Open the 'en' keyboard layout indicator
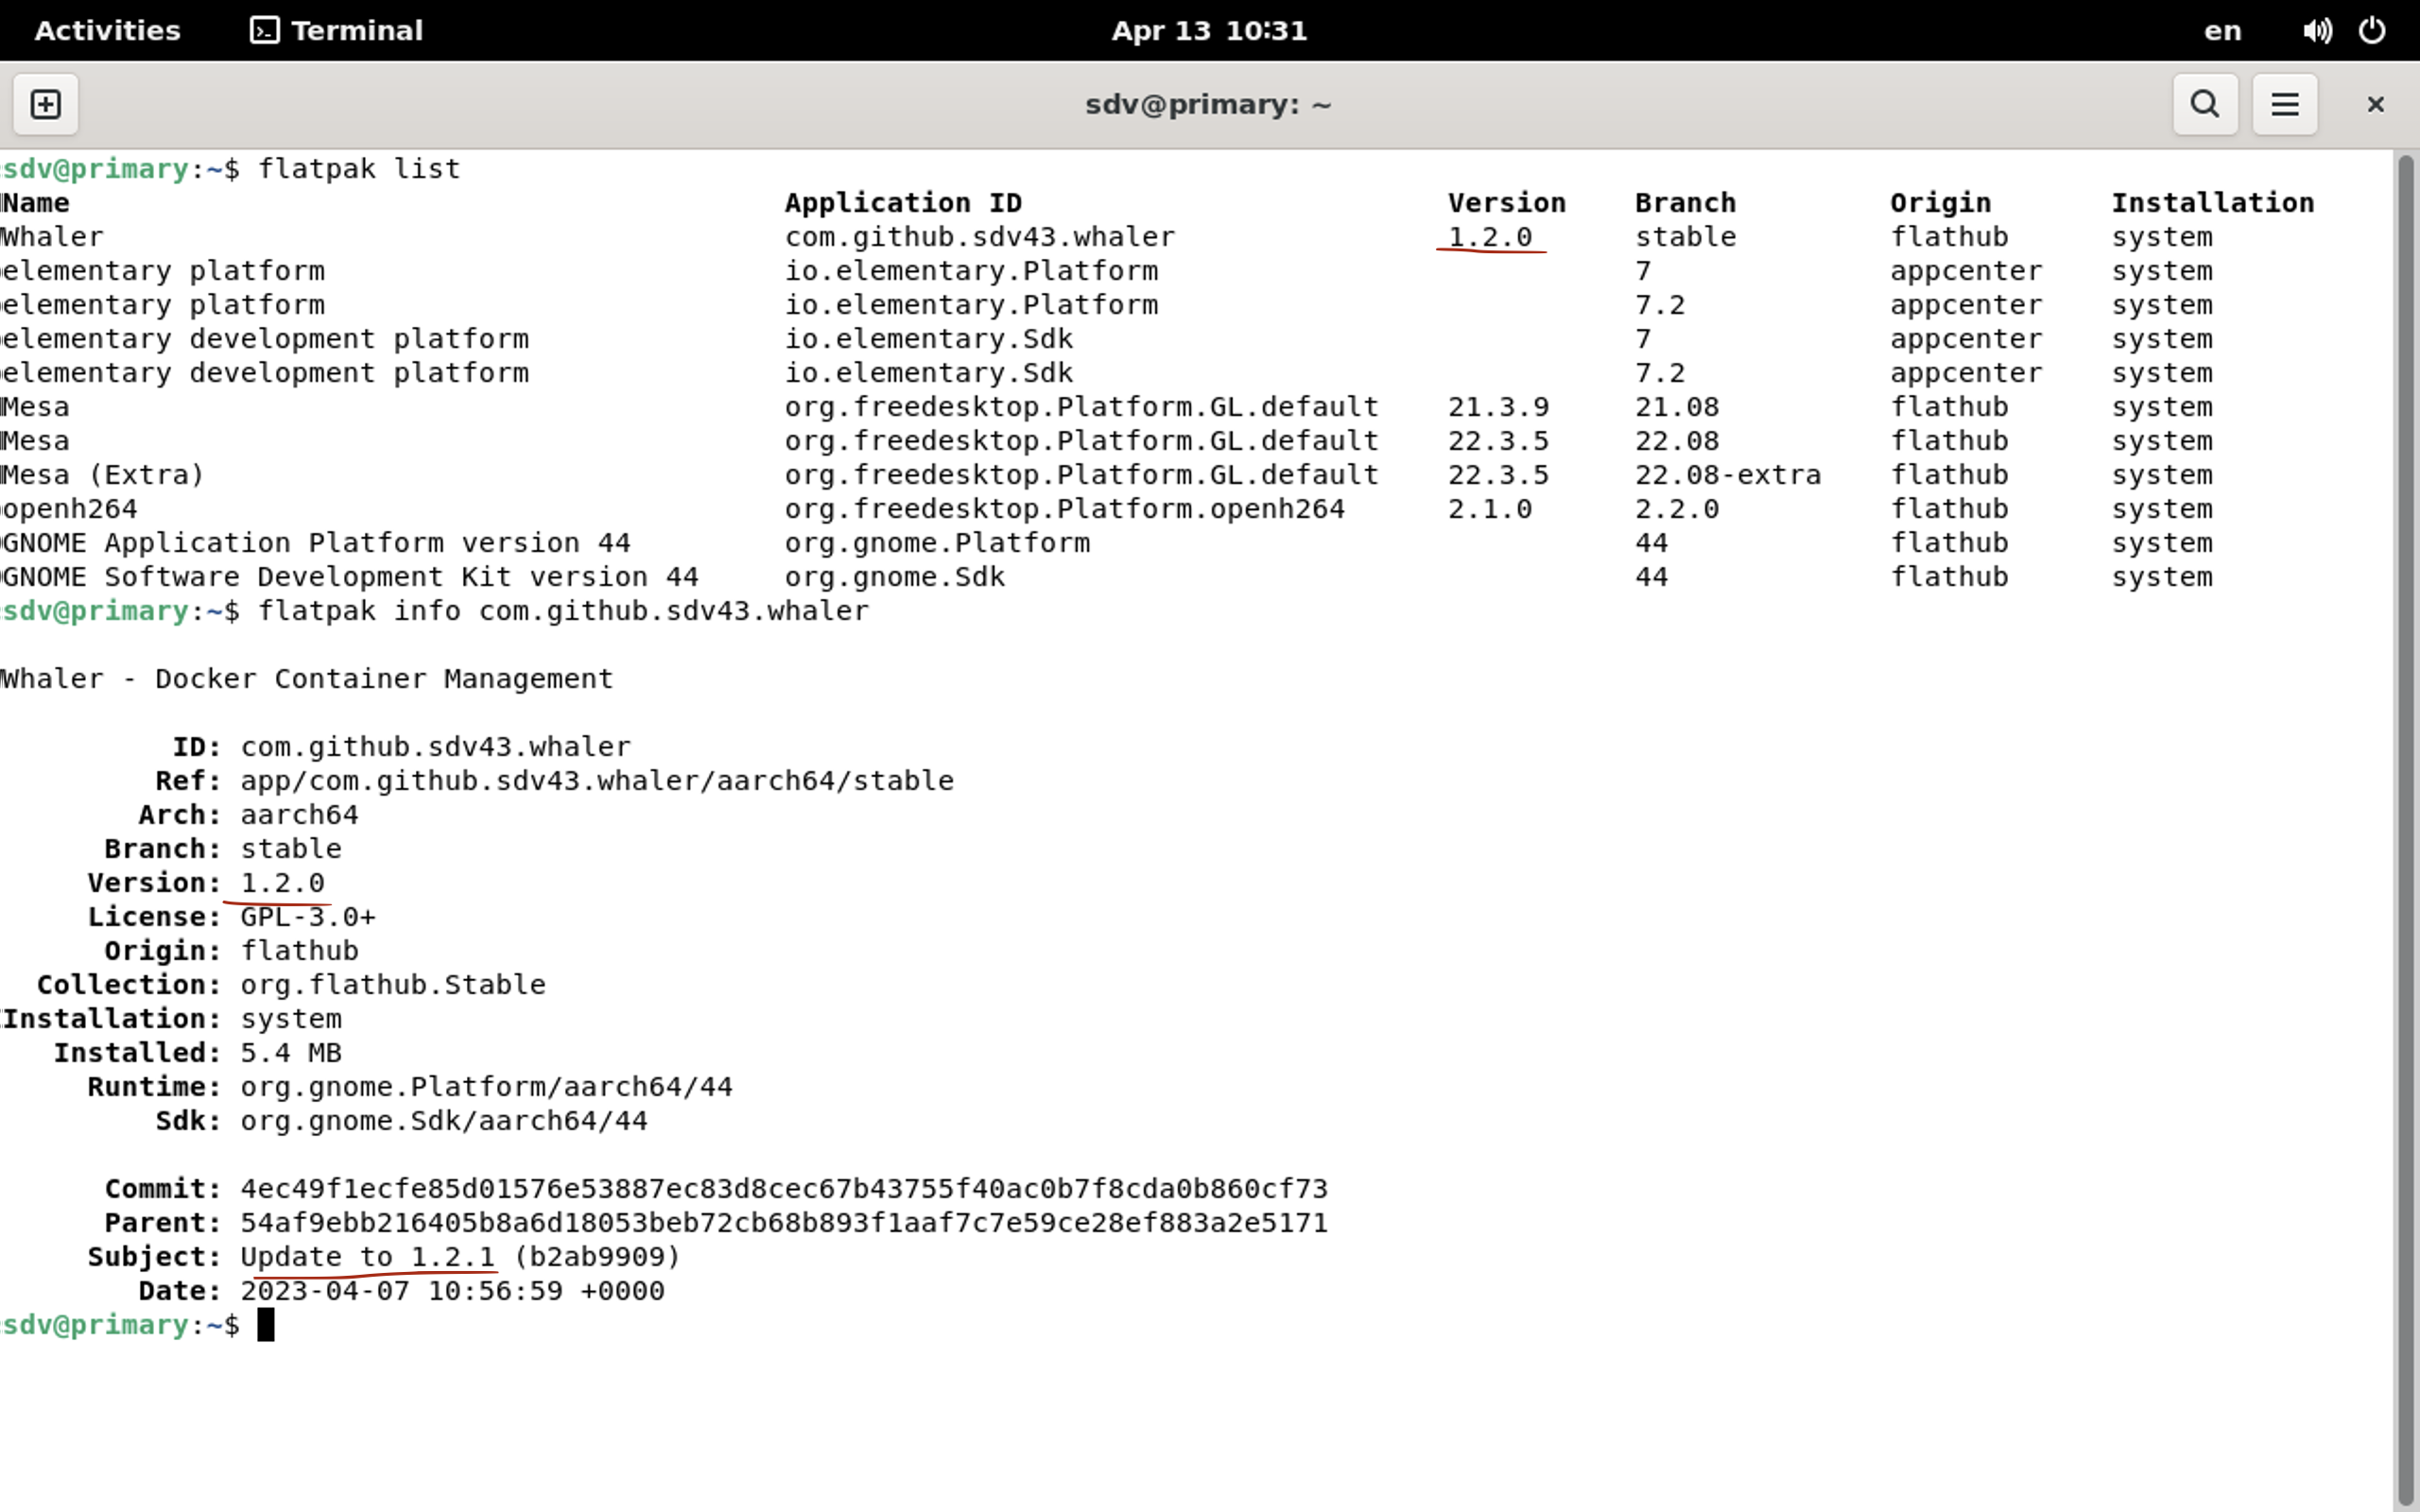Screen dimensions: 2420x1512 [x=2222, y=30]
